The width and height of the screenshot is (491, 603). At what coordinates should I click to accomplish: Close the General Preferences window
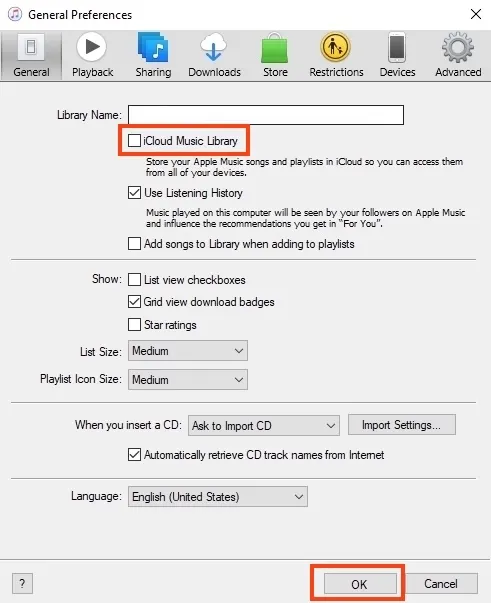(476, 14)
